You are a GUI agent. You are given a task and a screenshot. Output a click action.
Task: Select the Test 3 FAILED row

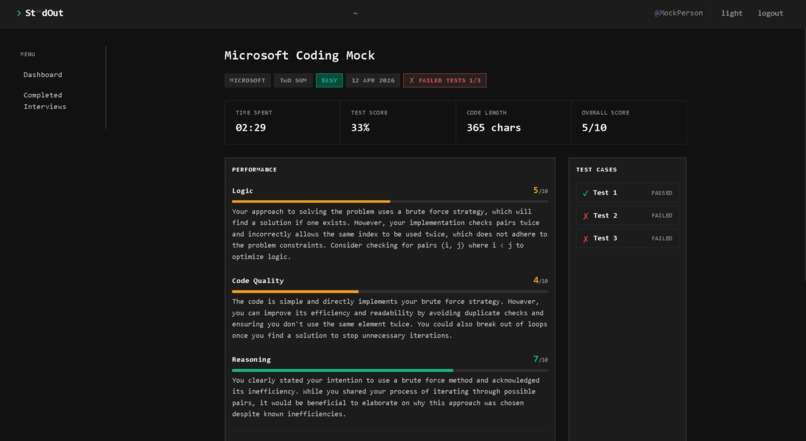pos(627,238)
